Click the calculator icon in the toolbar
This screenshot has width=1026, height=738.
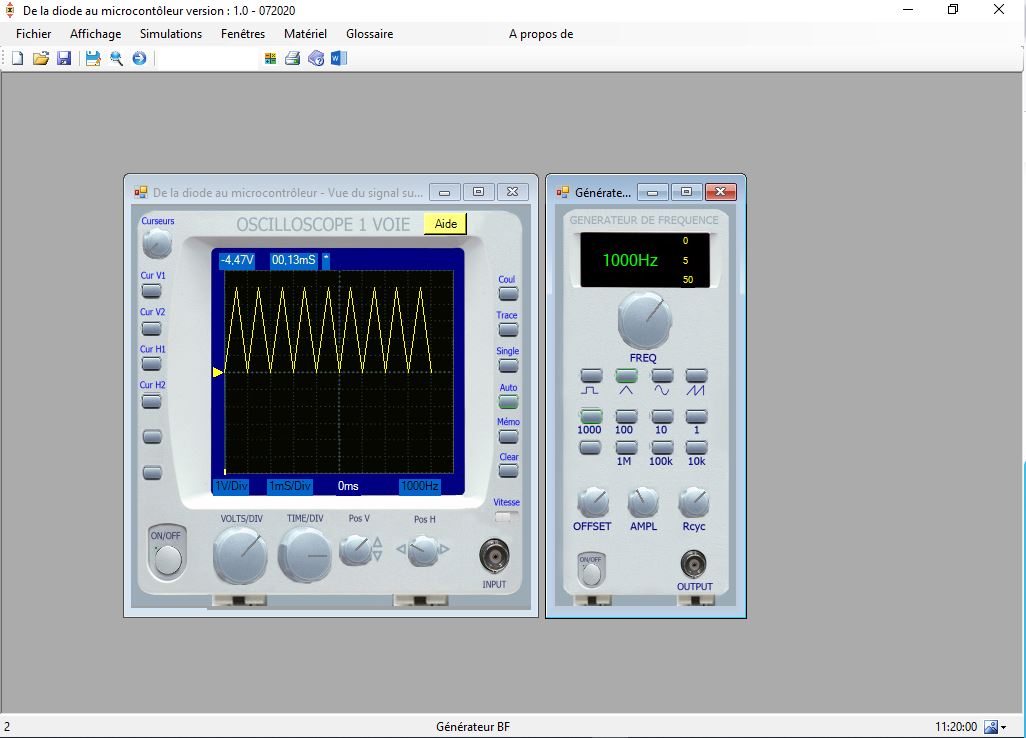(270, 59)
